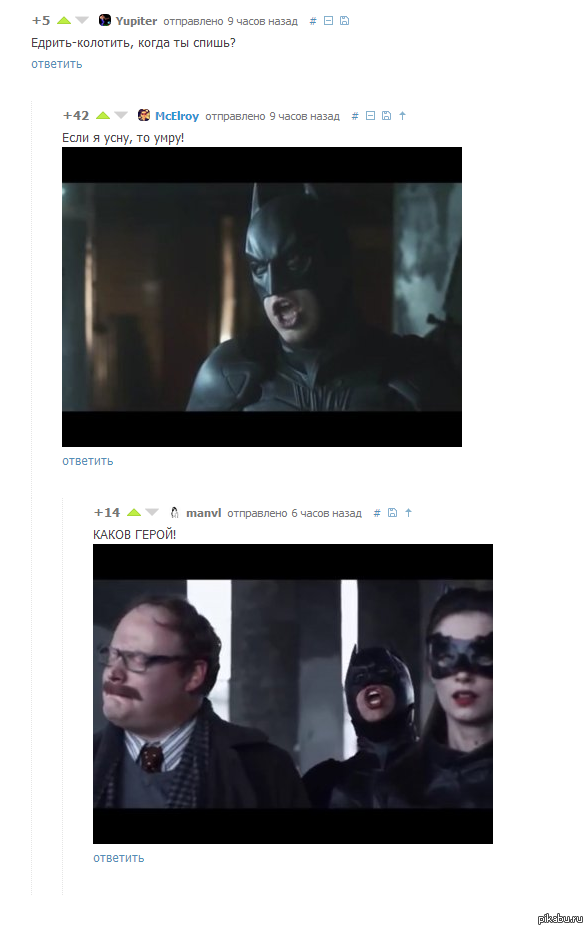This screenshot has width=588, height=930.
Task: Open the Batman image in McElroy's comment
Action: coord(262,297)
